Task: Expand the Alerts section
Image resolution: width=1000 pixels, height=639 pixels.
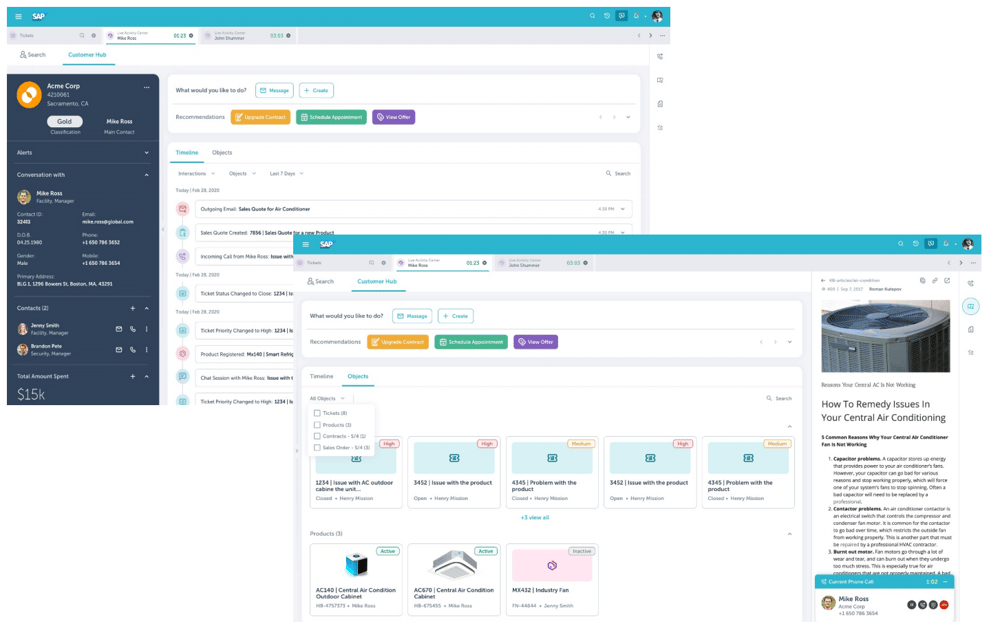Action: [x=147, y=152]
